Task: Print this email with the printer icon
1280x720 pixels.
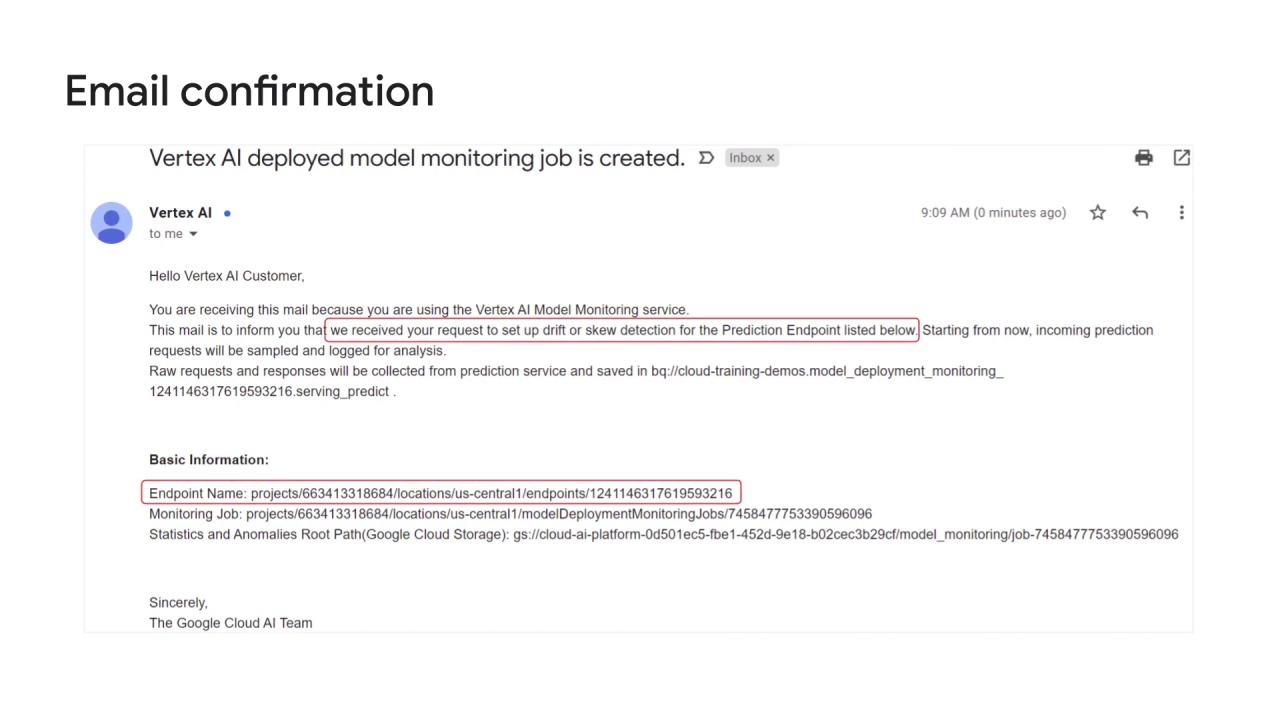Action: point(1144,158)
